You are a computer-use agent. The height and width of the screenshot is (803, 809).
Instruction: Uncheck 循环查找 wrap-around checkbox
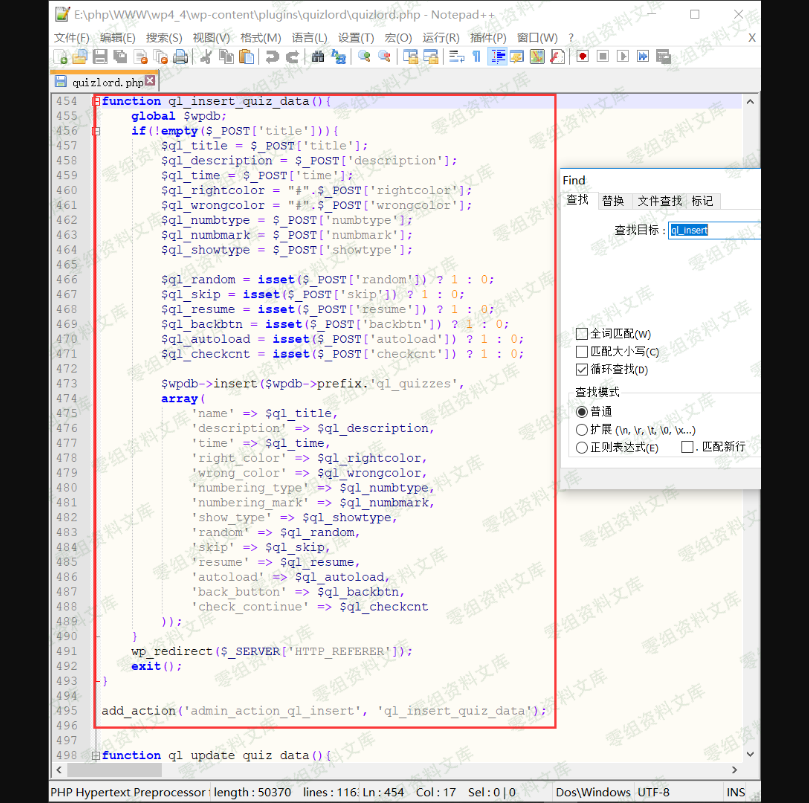point(582,370)
